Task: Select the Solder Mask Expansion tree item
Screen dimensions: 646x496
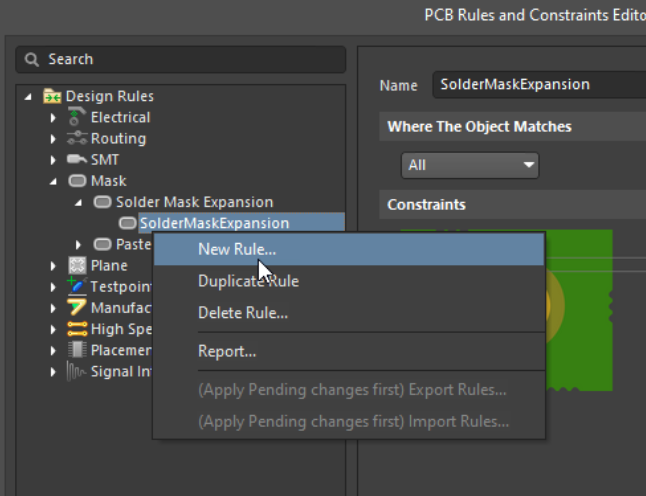Action: point(194,202)
